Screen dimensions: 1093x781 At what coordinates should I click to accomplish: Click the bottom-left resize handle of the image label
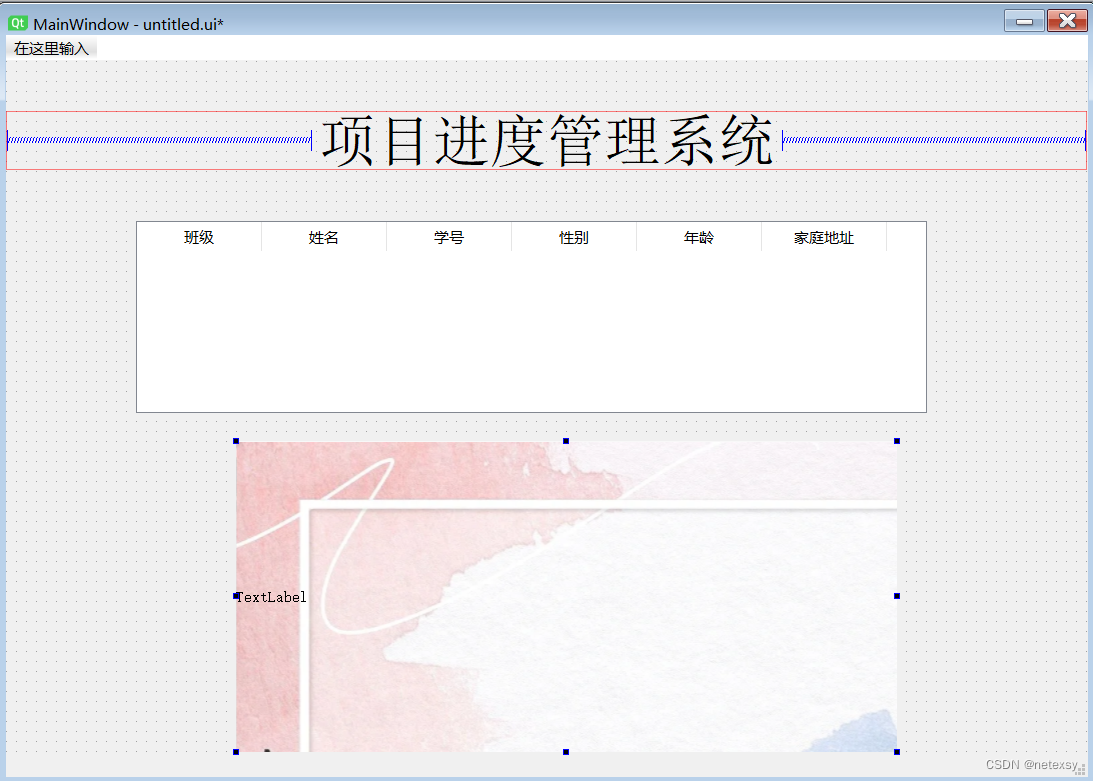pyautogui.click(x=237, y=750)
